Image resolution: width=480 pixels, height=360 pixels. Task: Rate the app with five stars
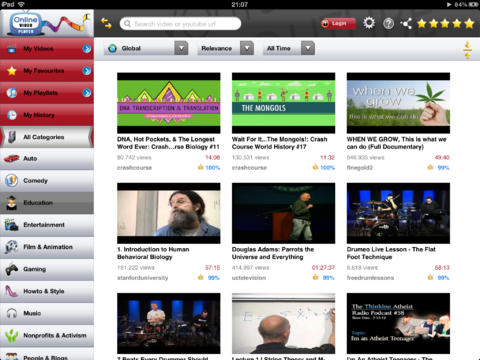coord(445,23)
